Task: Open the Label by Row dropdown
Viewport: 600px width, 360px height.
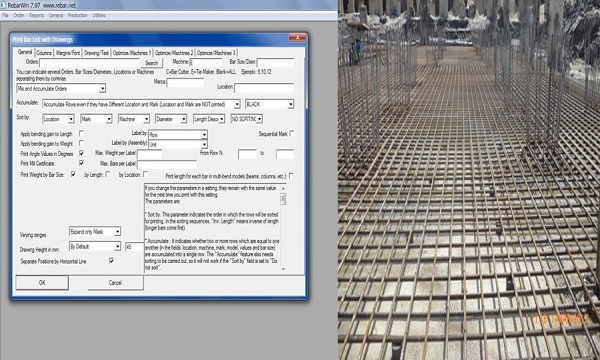Action: tap(204, 135)
